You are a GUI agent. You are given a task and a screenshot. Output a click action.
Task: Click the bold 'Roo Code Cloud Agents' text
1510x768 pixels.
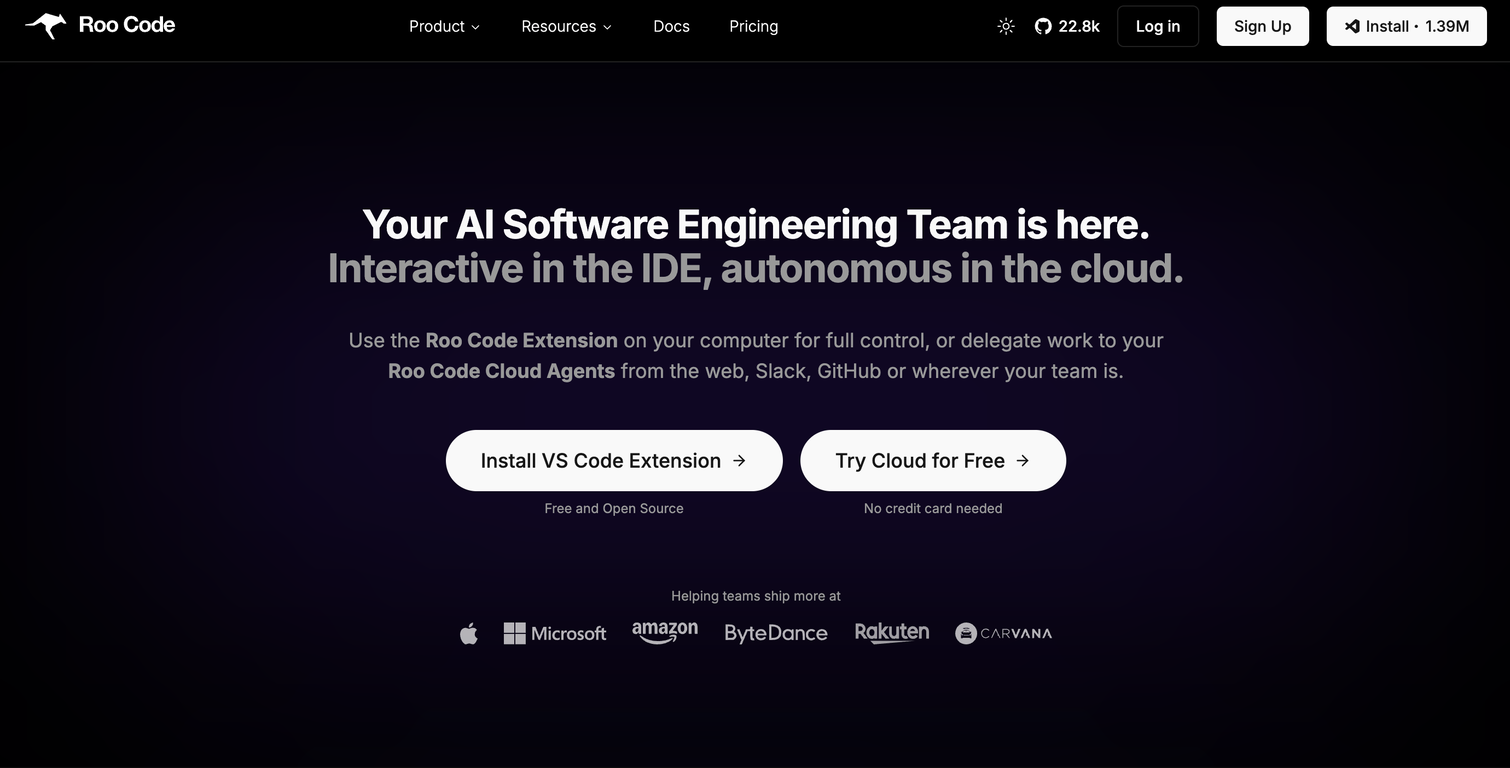point(501,371)
